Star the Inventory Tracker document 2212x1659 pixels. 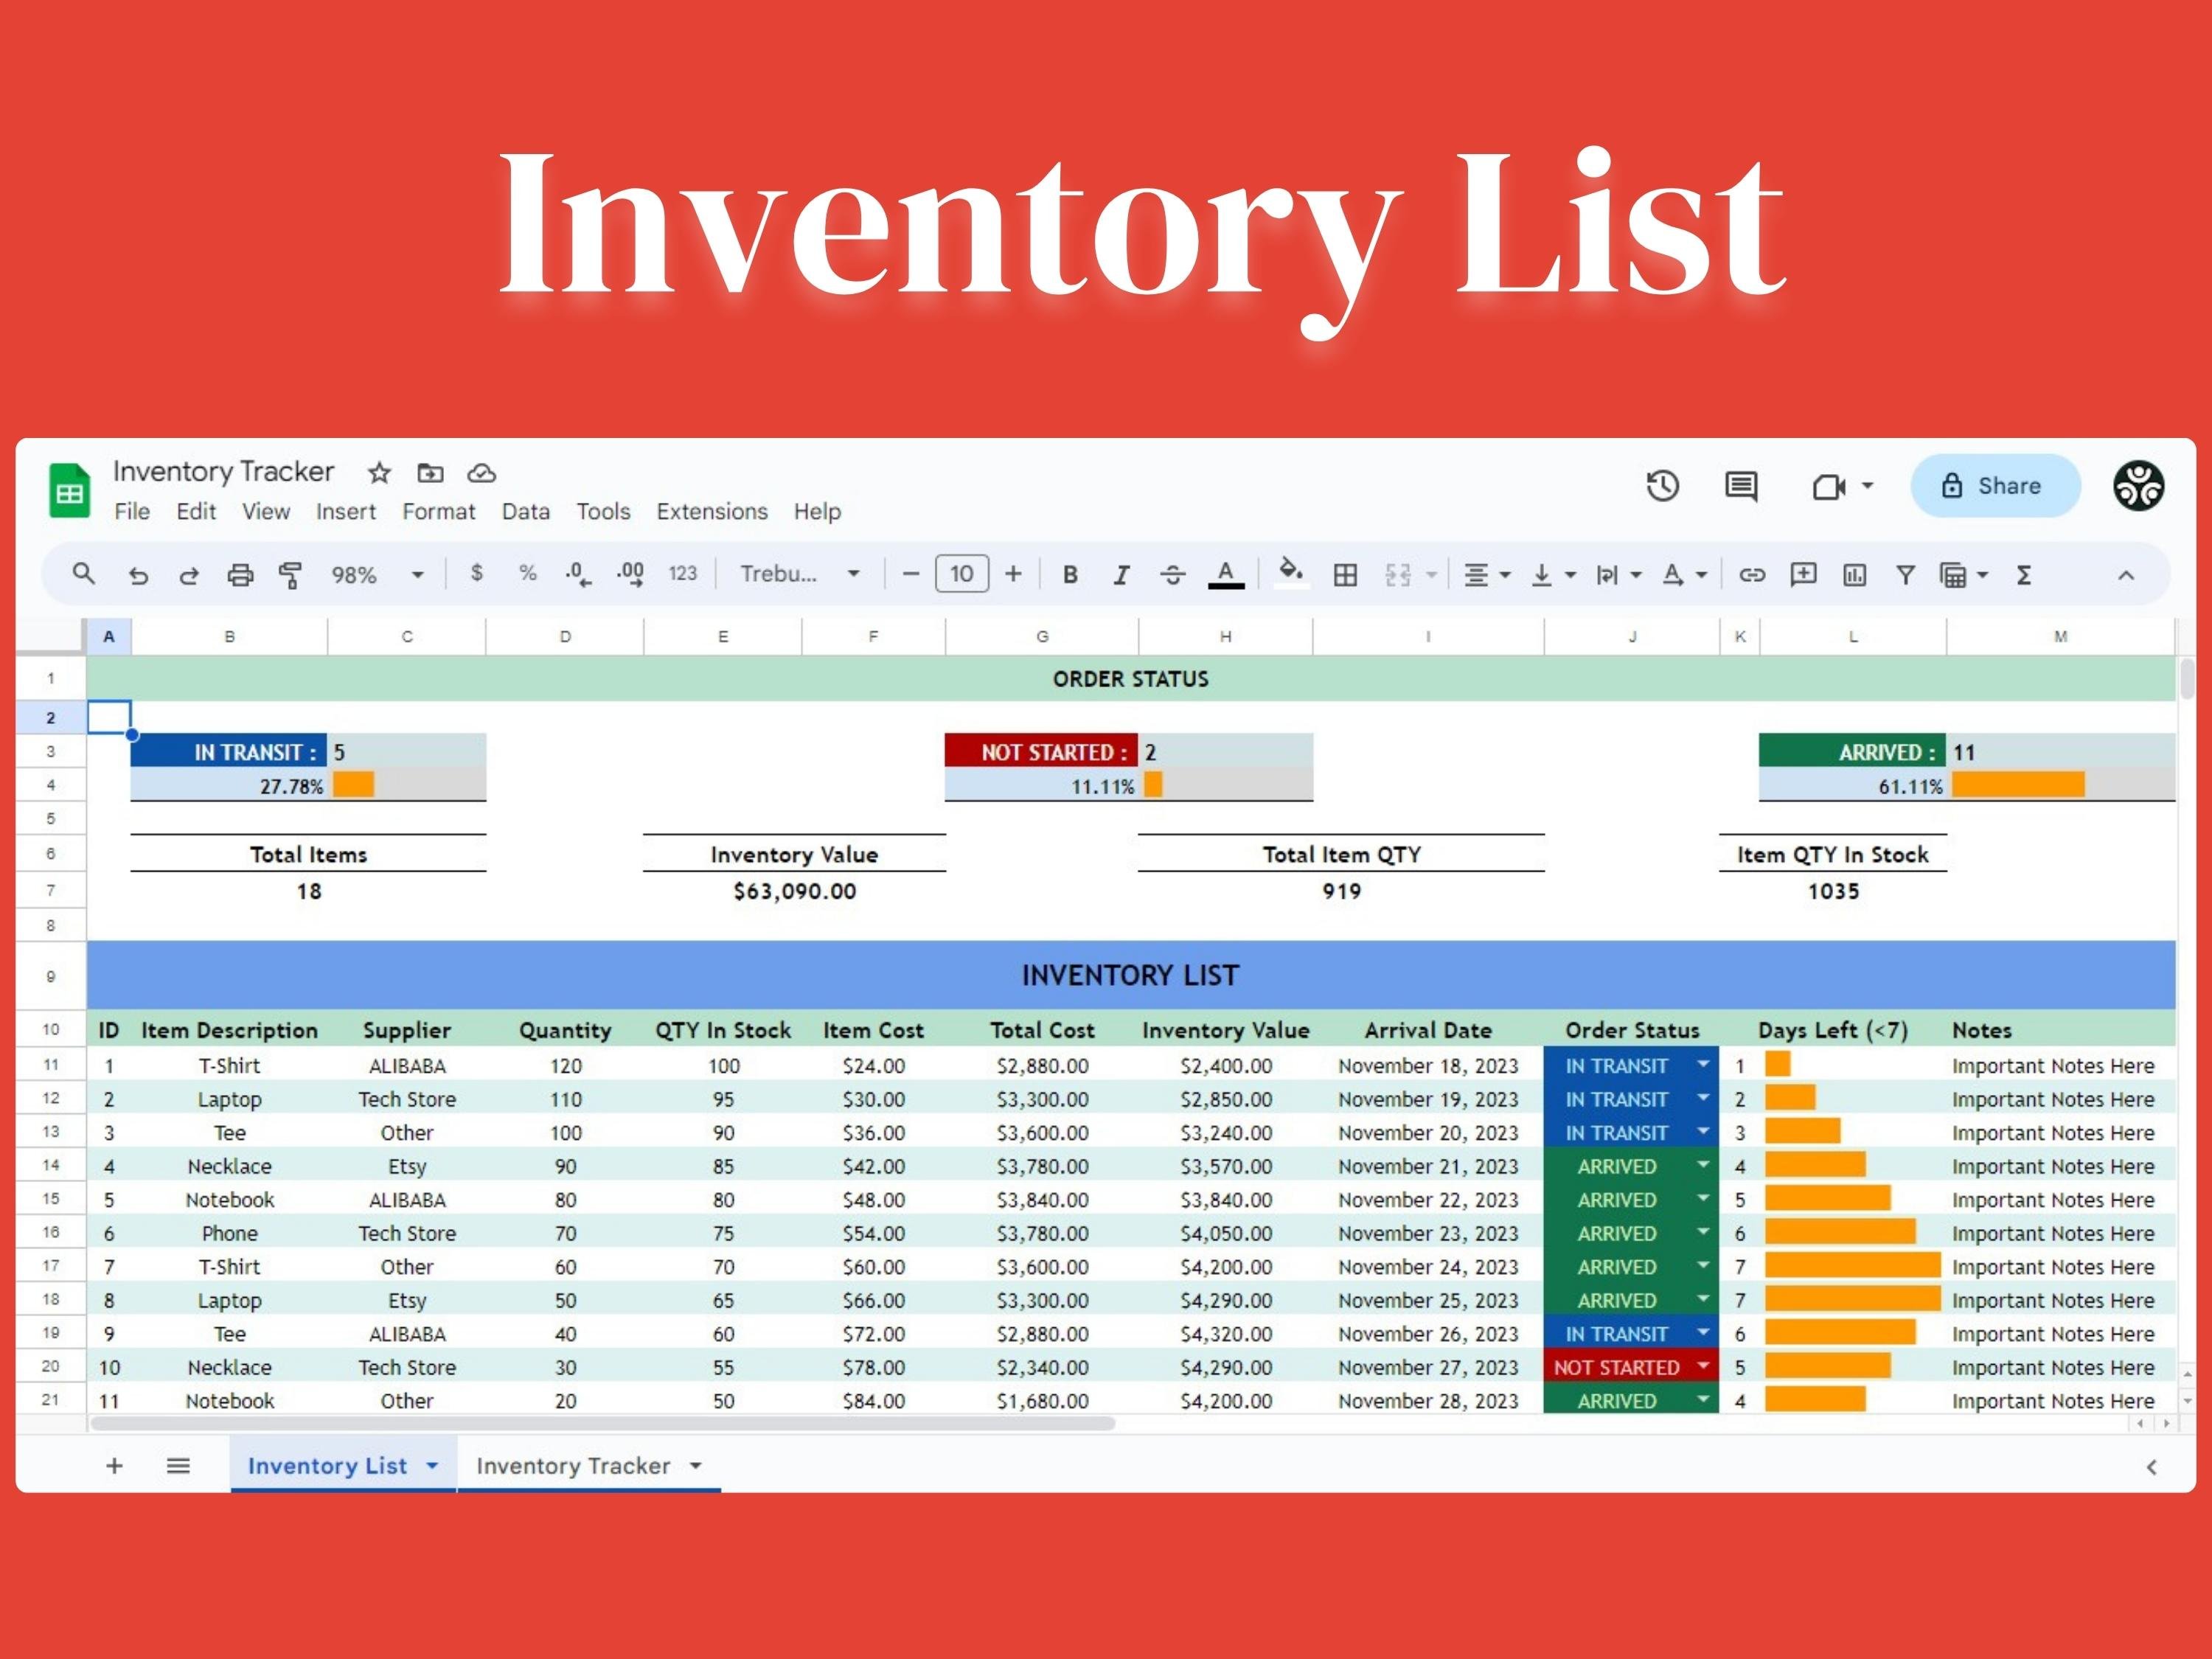click(x=379, y=473)
